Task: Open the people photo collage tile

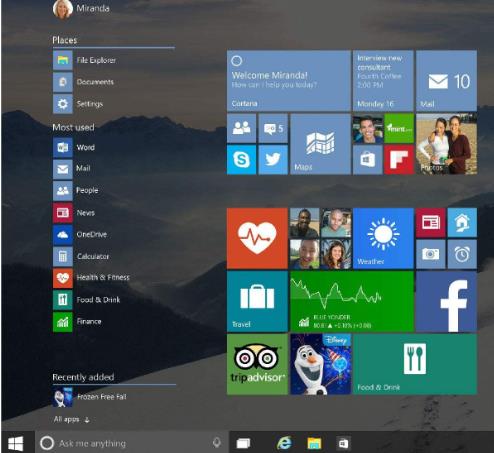Action: [320, 238]
